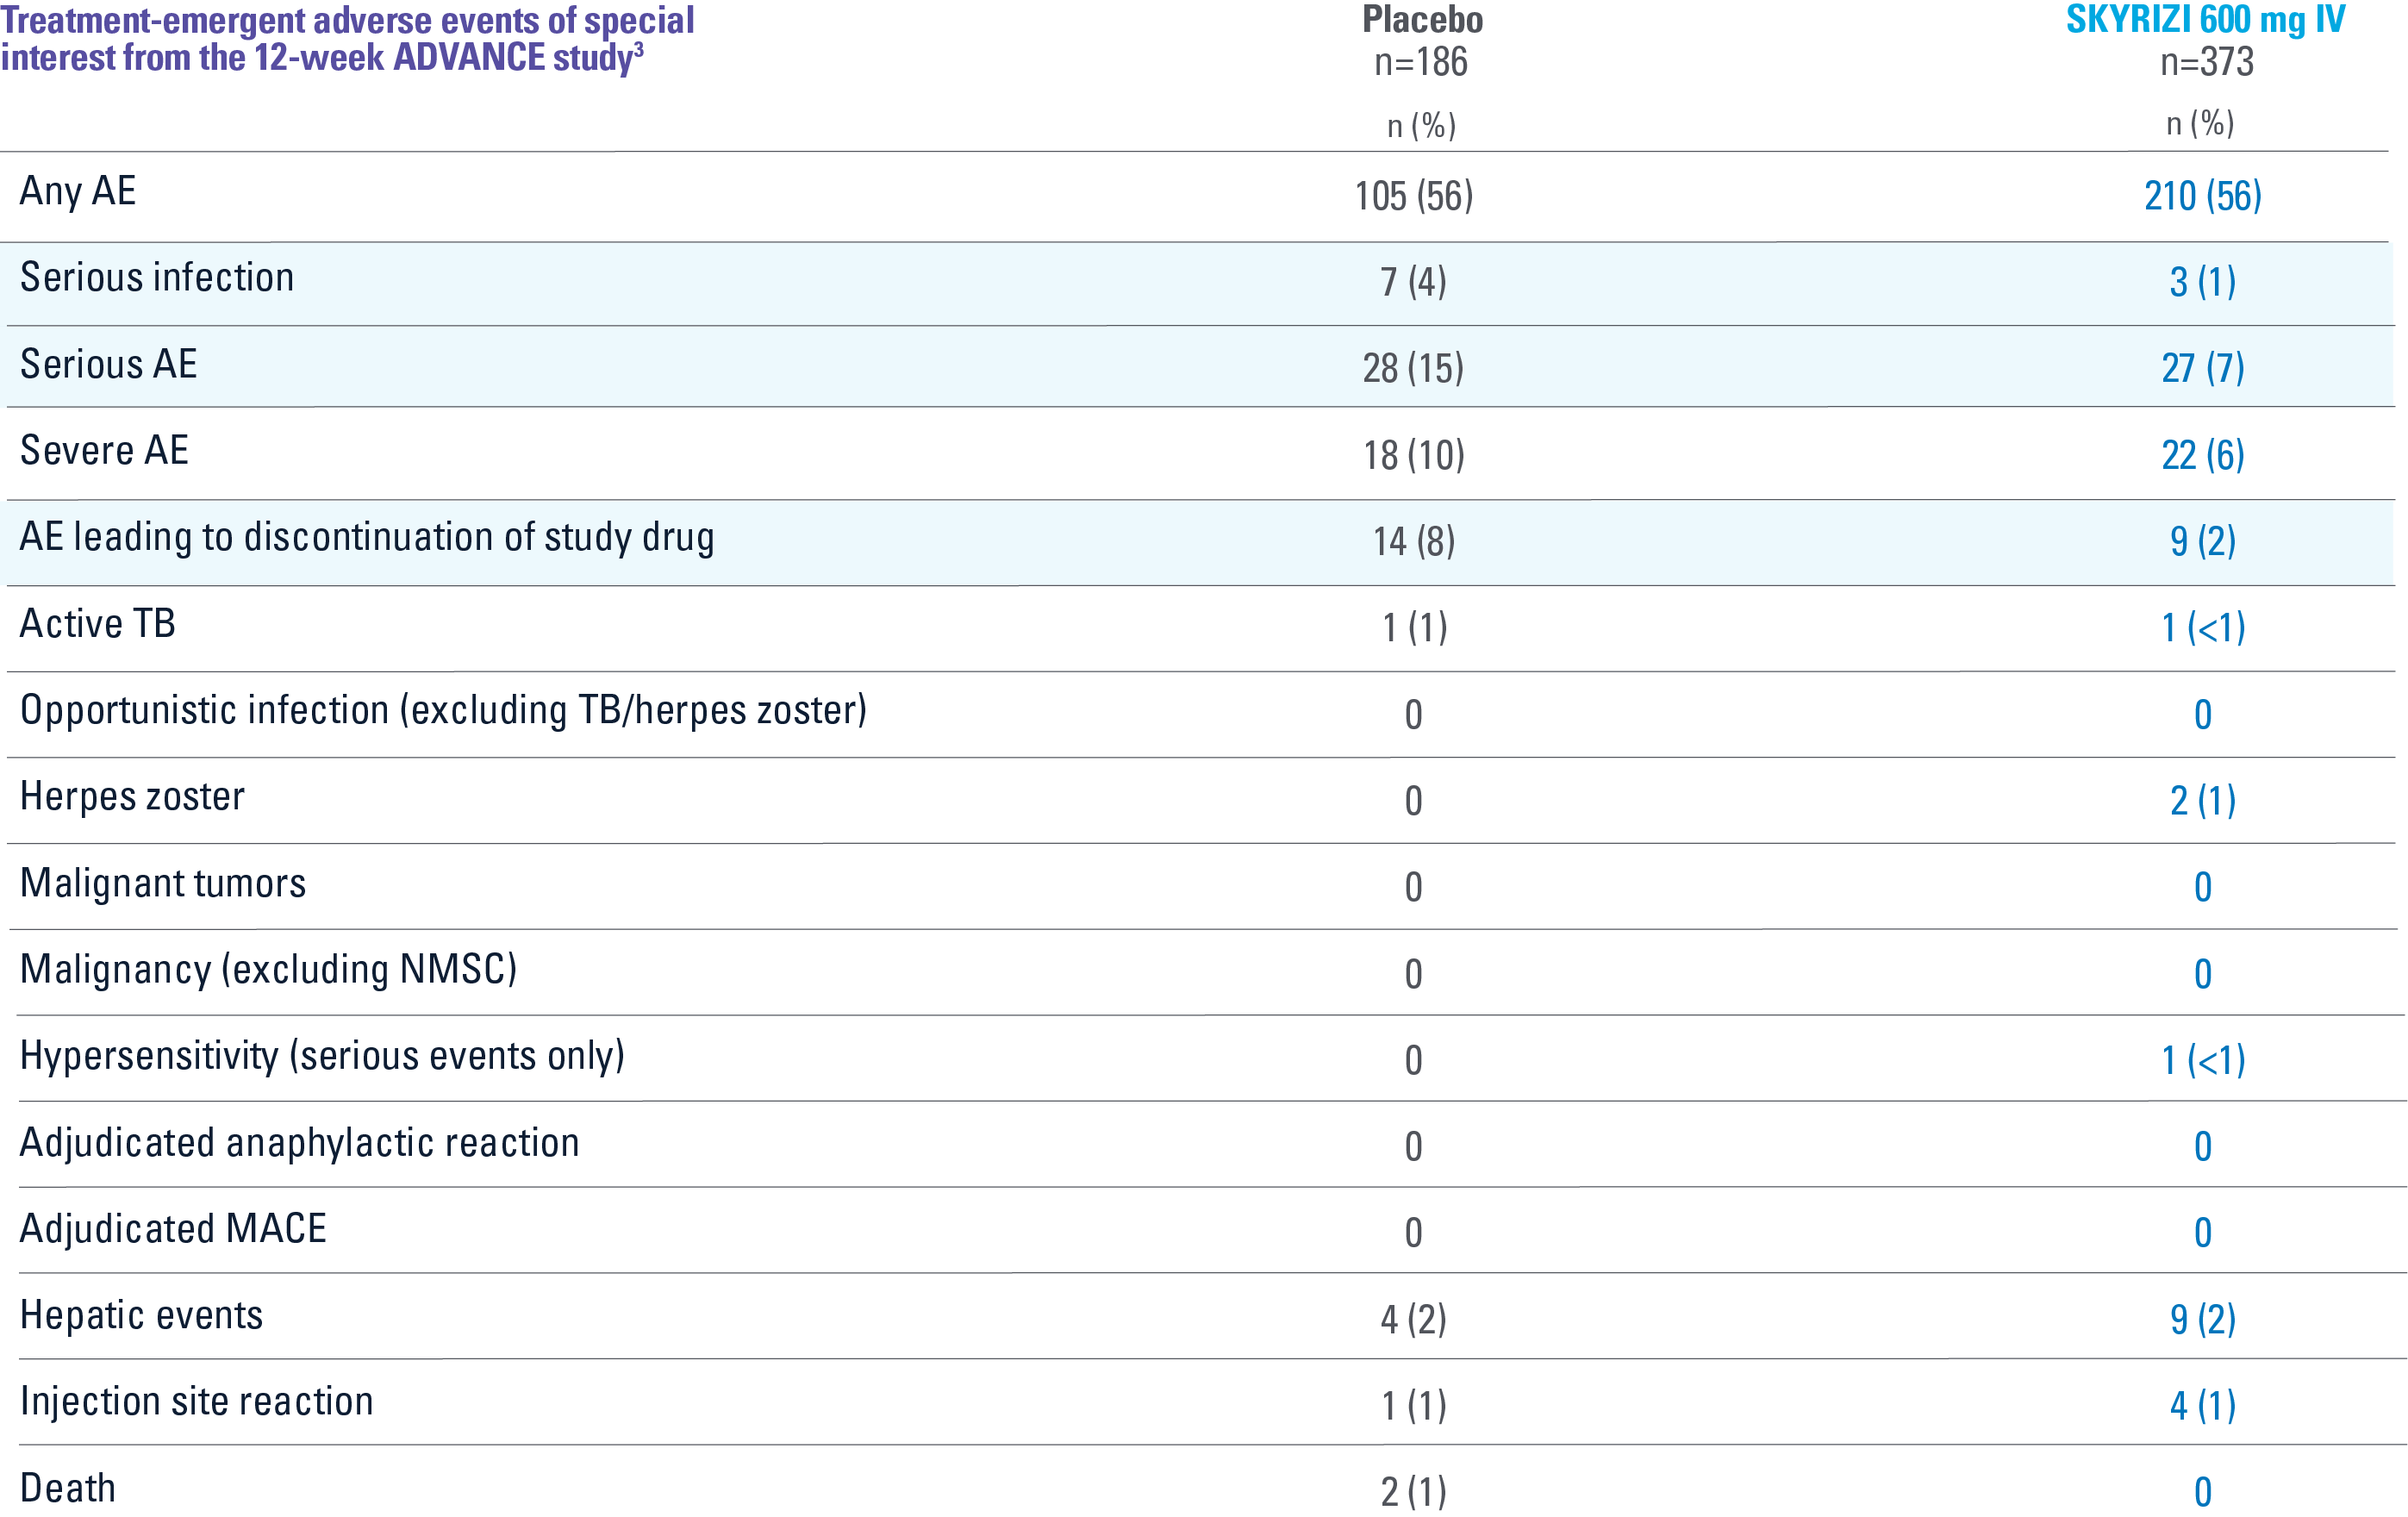Select 'Adjudicated anaphylactic reaction' row label
The height and width of the screenshot is (1517, 2408).
tap(300, 1143)
